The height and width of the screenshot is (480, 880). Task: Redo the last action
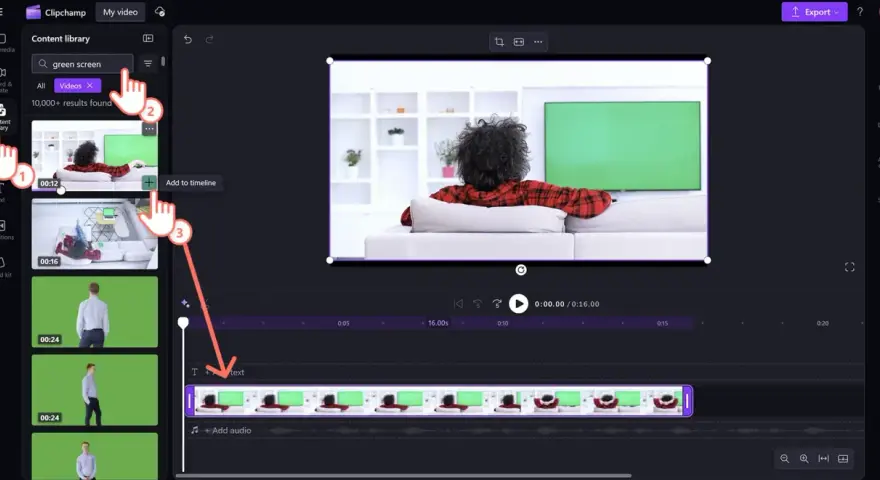coord(209,39)
